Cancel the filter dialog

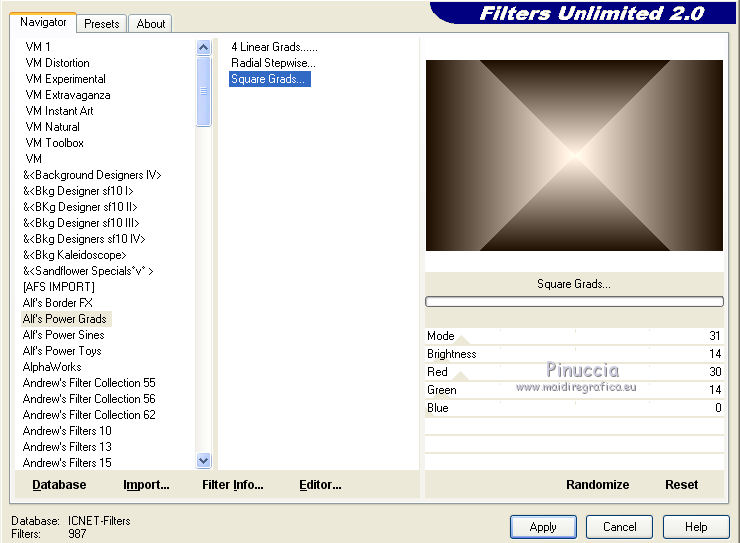620,527
